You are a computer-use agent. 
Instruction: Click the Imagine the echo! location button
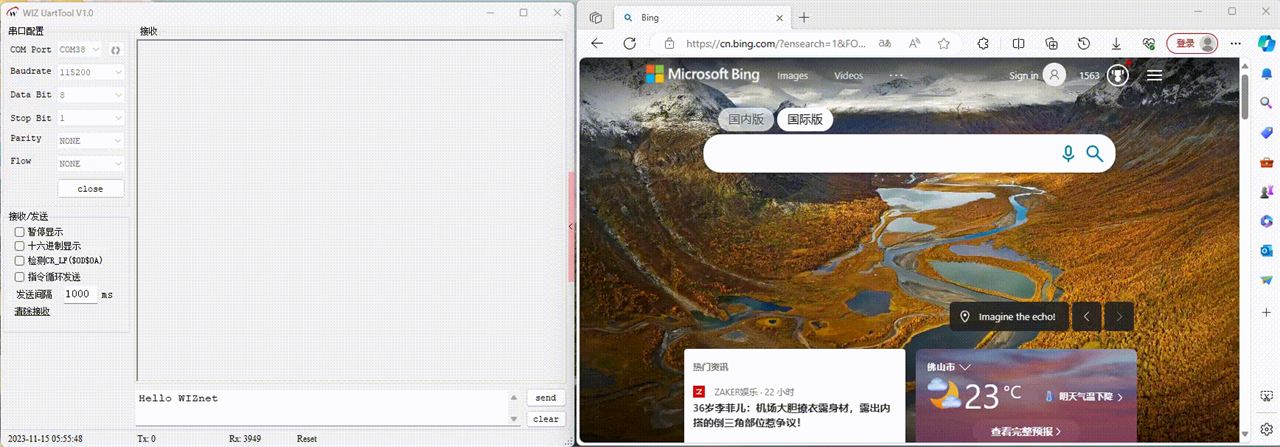[x=1008, y=317]
